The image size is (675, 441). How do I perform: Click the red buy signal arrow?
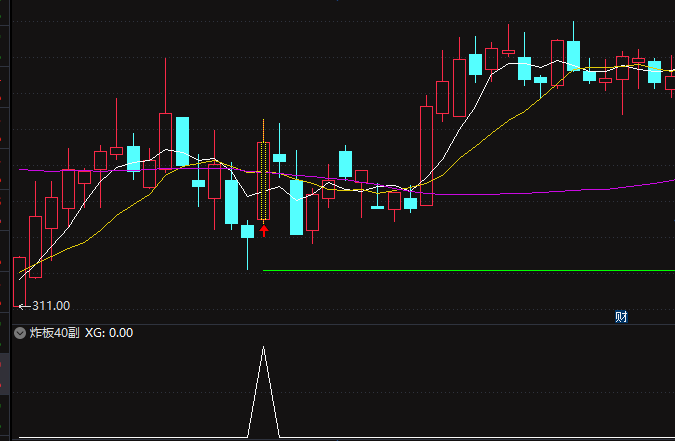(x=264, y=230)
